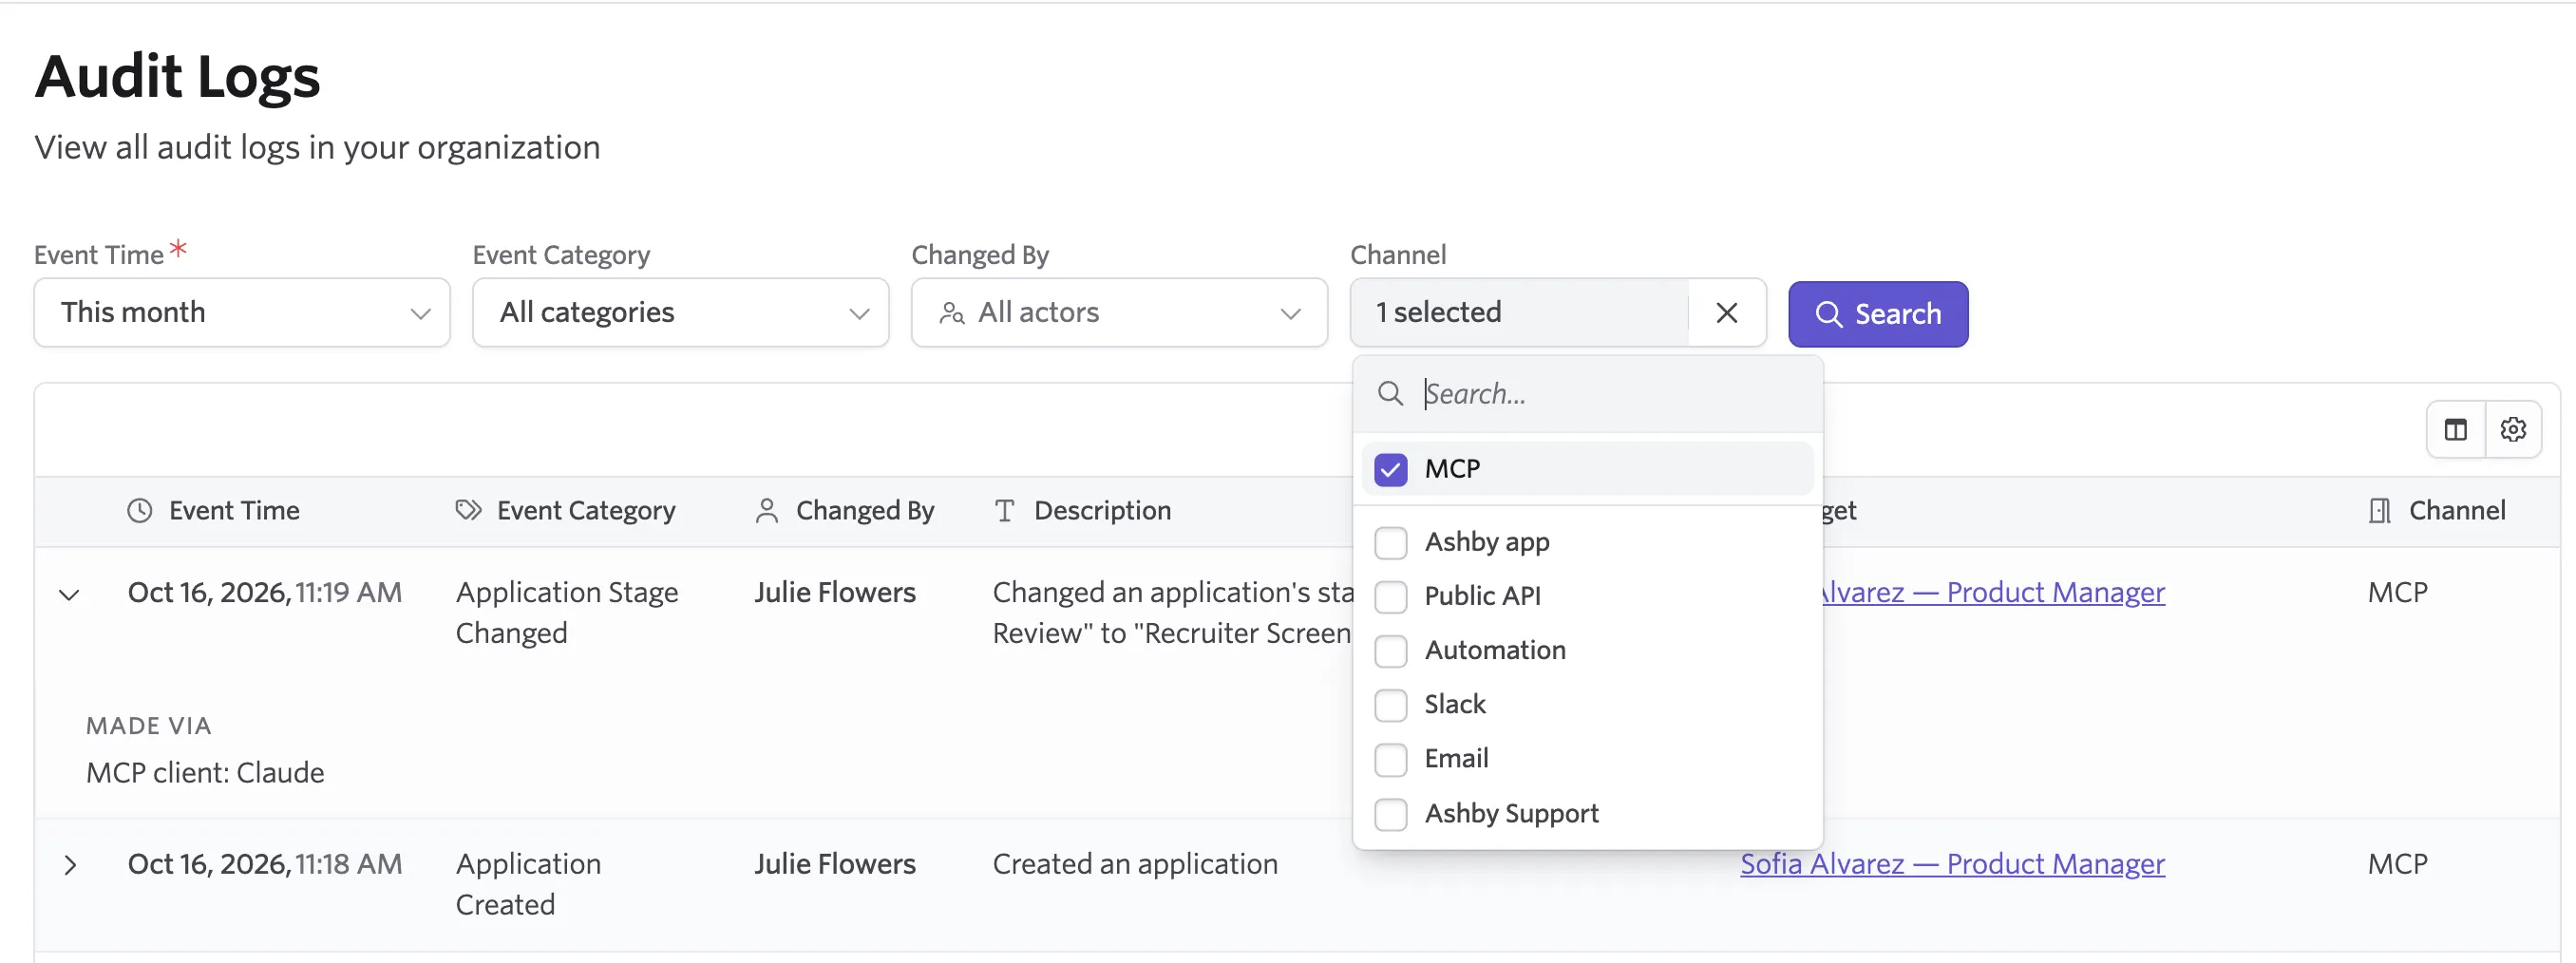Viewport: 2576px width, 963px height.
Task: Click the text icon by Description
Action: [1005, 511]
